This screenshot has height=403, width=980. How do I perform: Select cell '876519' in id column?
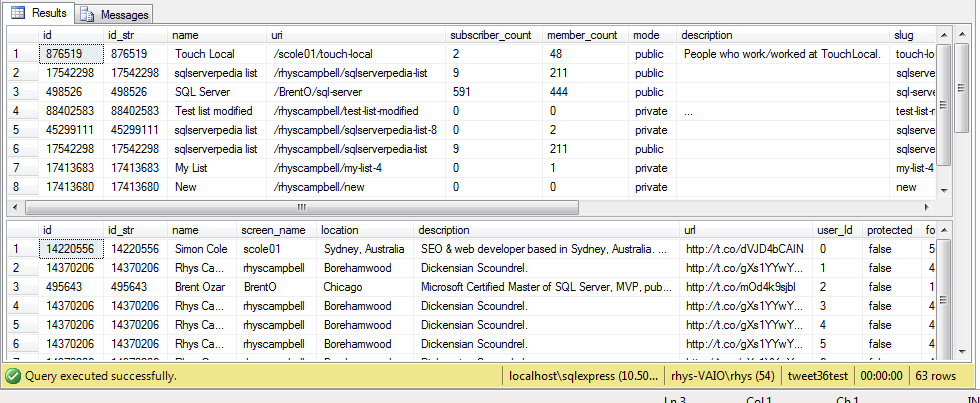point(71,54)
